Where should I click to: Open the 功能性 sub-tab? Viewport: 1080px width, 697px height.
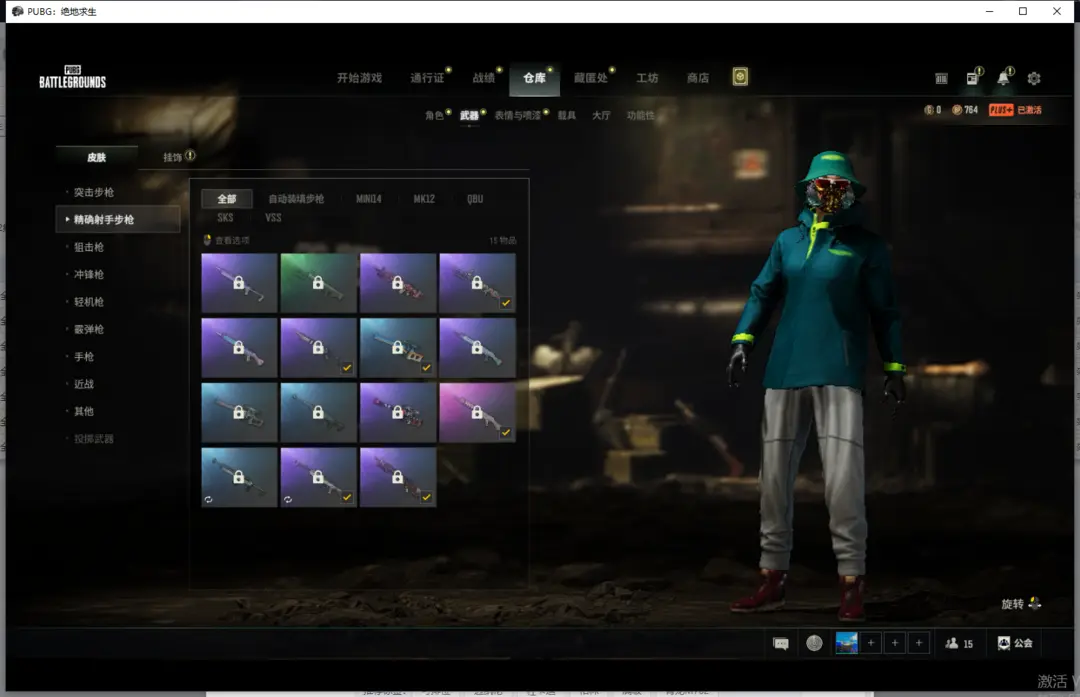pyautogui.click(x=640, y=115)
